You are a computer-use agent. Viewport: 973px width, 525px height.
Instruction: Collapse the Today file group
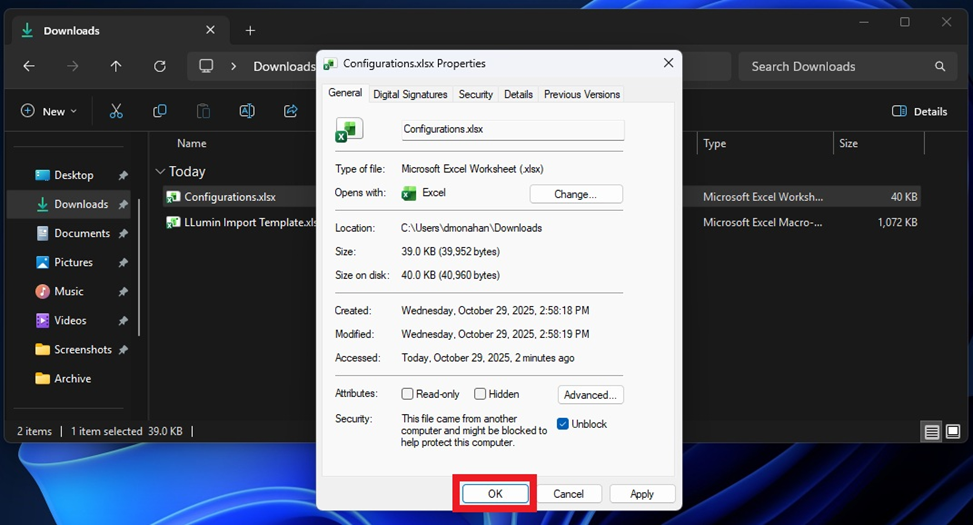[161, 171]
